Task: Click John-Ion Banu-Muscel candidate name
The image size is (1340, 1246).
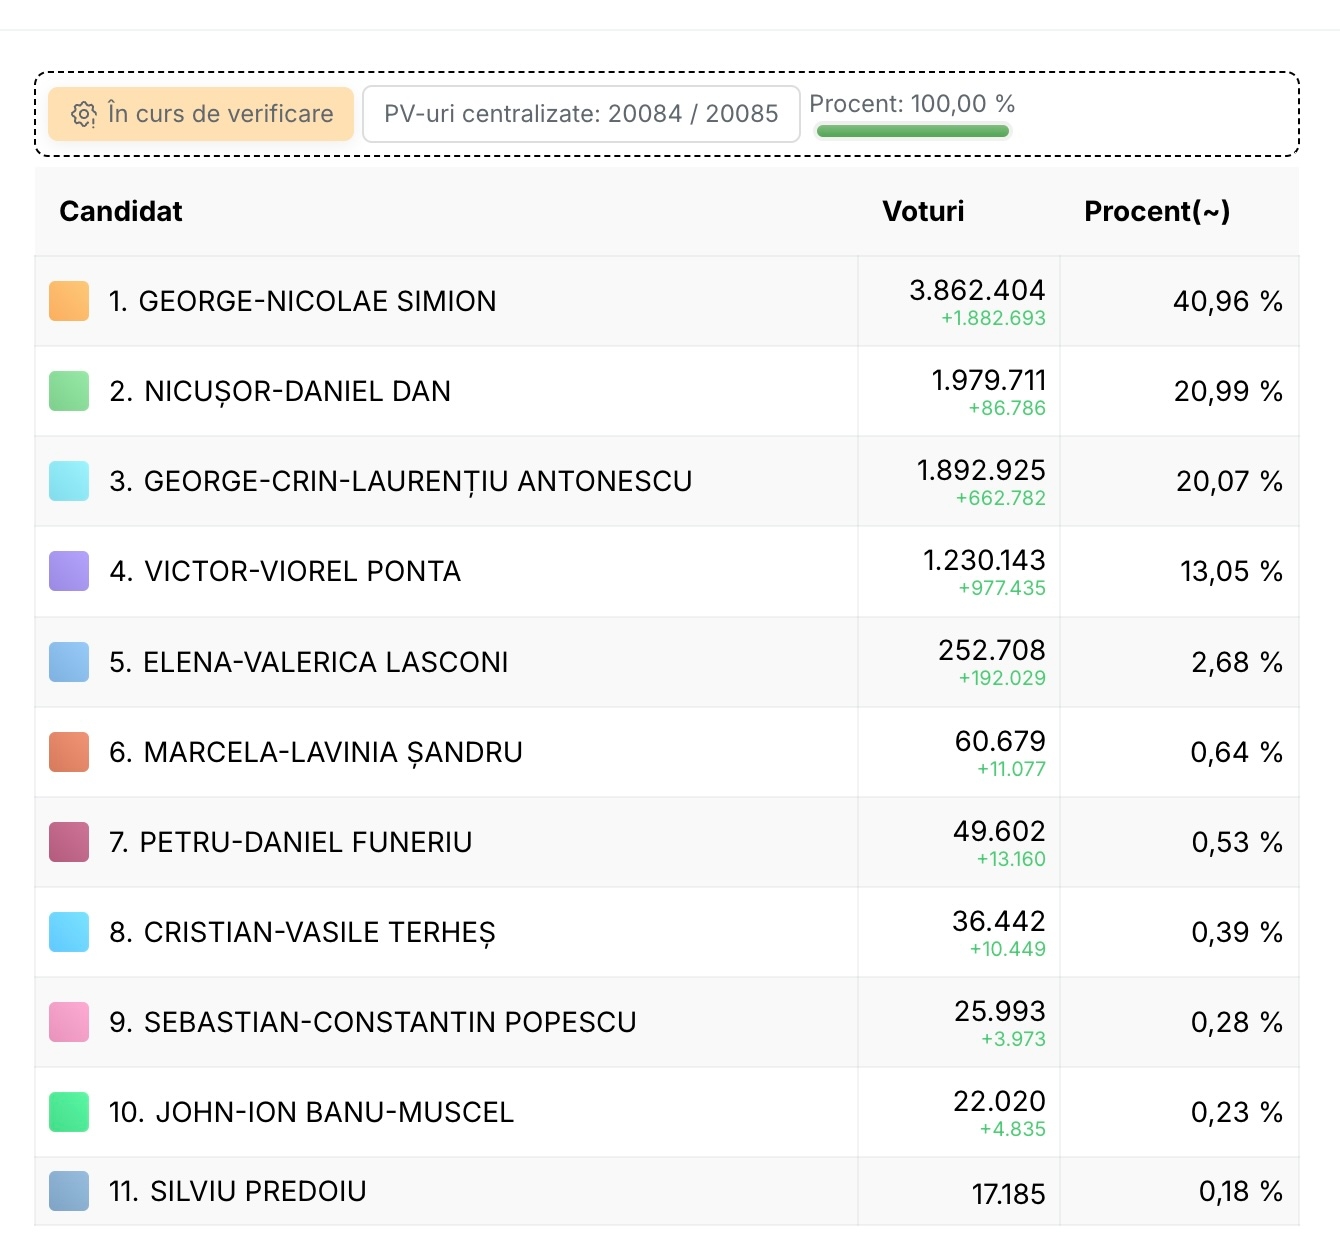Action: pyautogui.click(x=311, y=1112)
